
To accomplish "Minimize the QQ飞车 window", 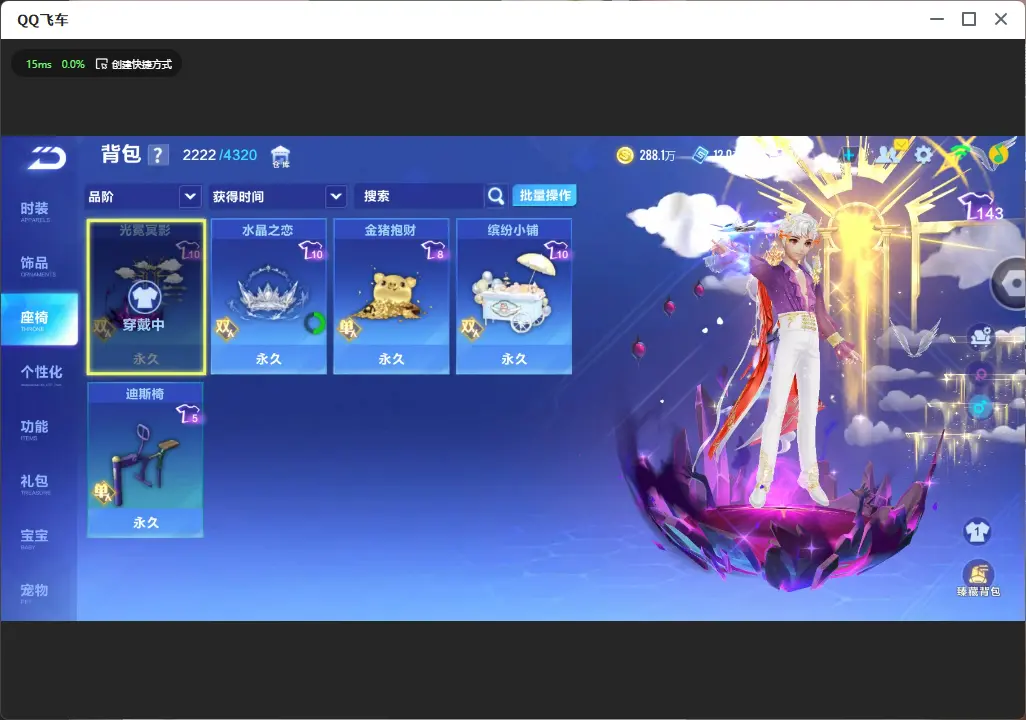I will (937, 20).
